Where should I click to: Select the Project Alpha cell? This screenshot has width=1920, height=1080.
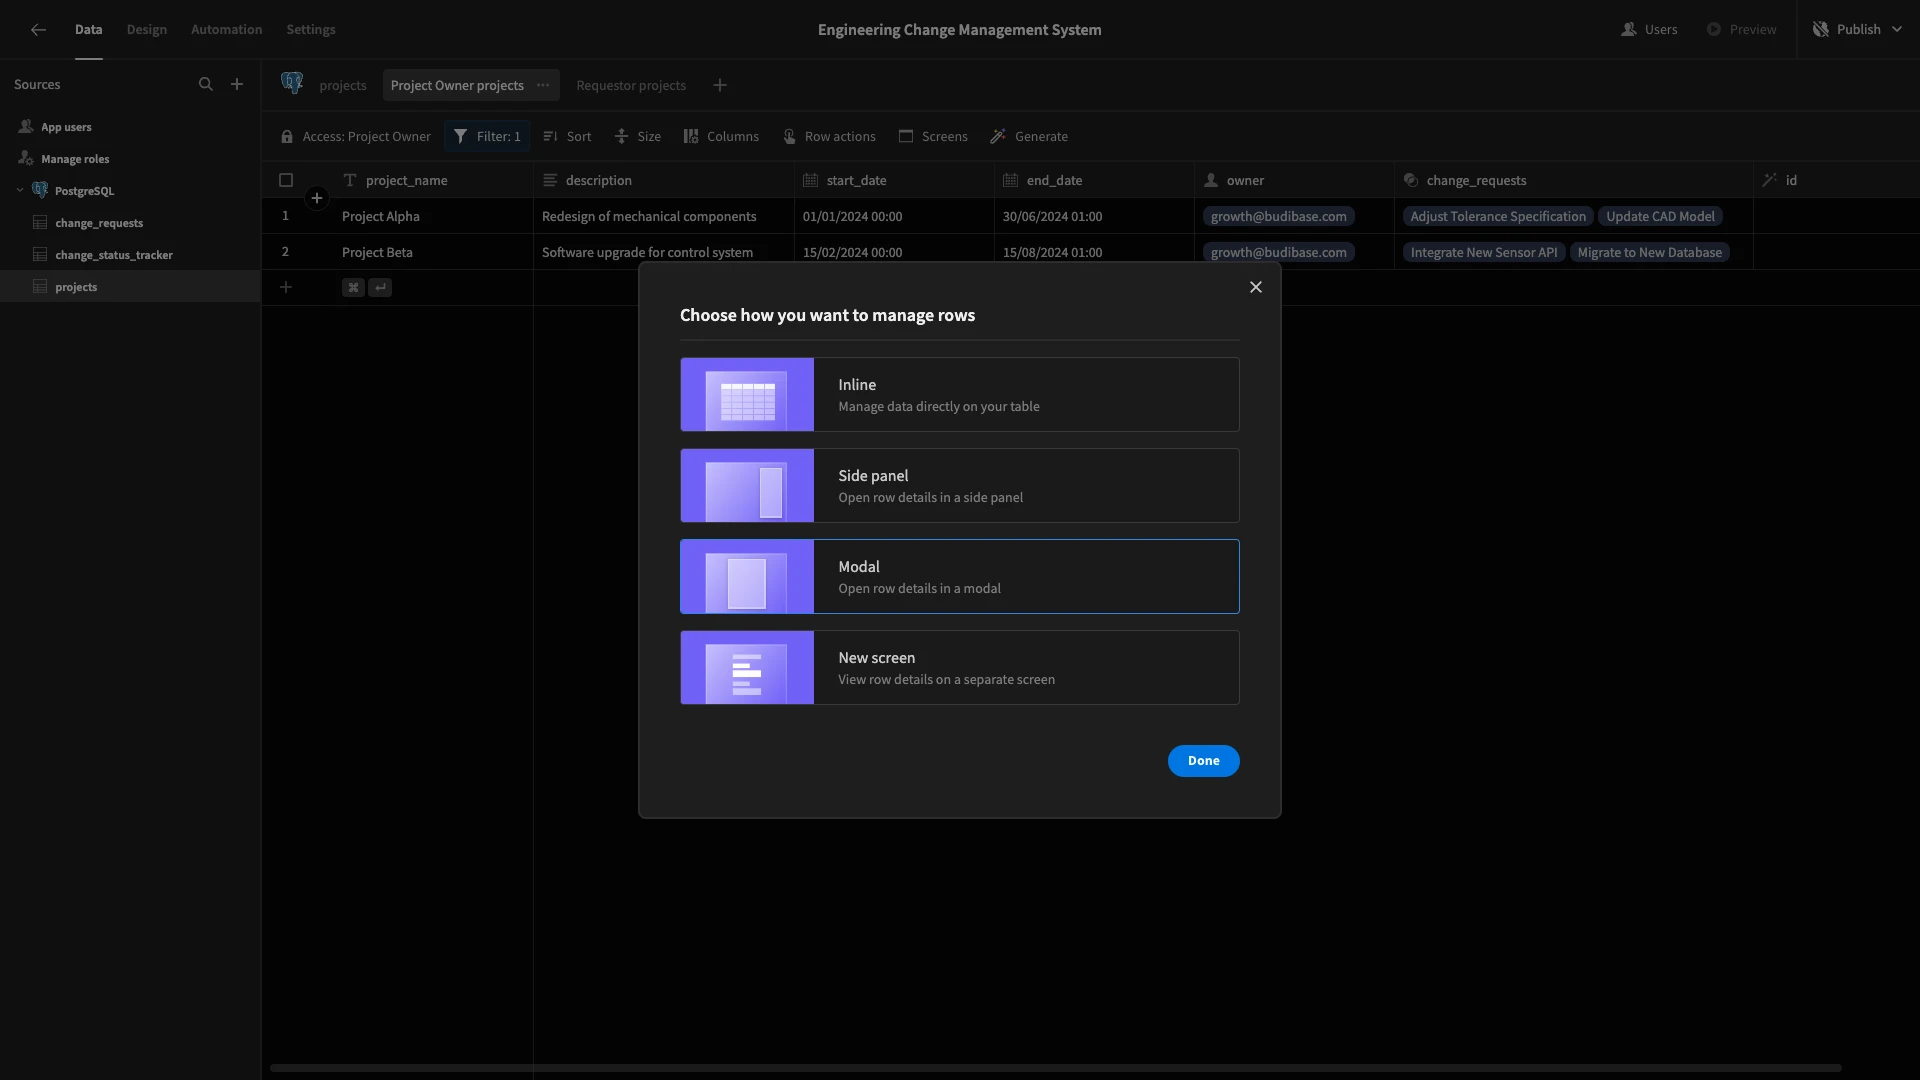click(433, 216)
